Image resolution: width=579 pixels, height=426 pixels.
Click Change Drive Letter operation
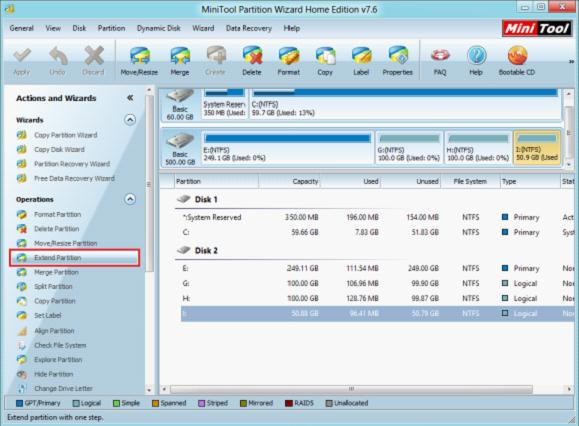point(63,388)
